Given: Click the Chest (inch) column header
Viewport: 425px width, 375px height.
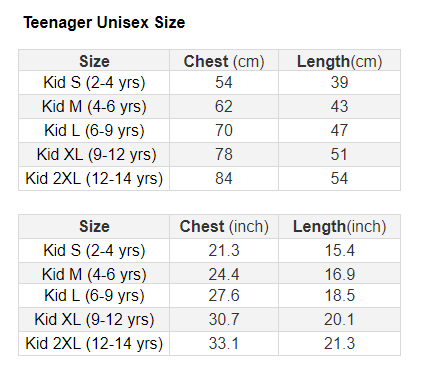Looking at the screenshot, I should click(x=224, y=227).
